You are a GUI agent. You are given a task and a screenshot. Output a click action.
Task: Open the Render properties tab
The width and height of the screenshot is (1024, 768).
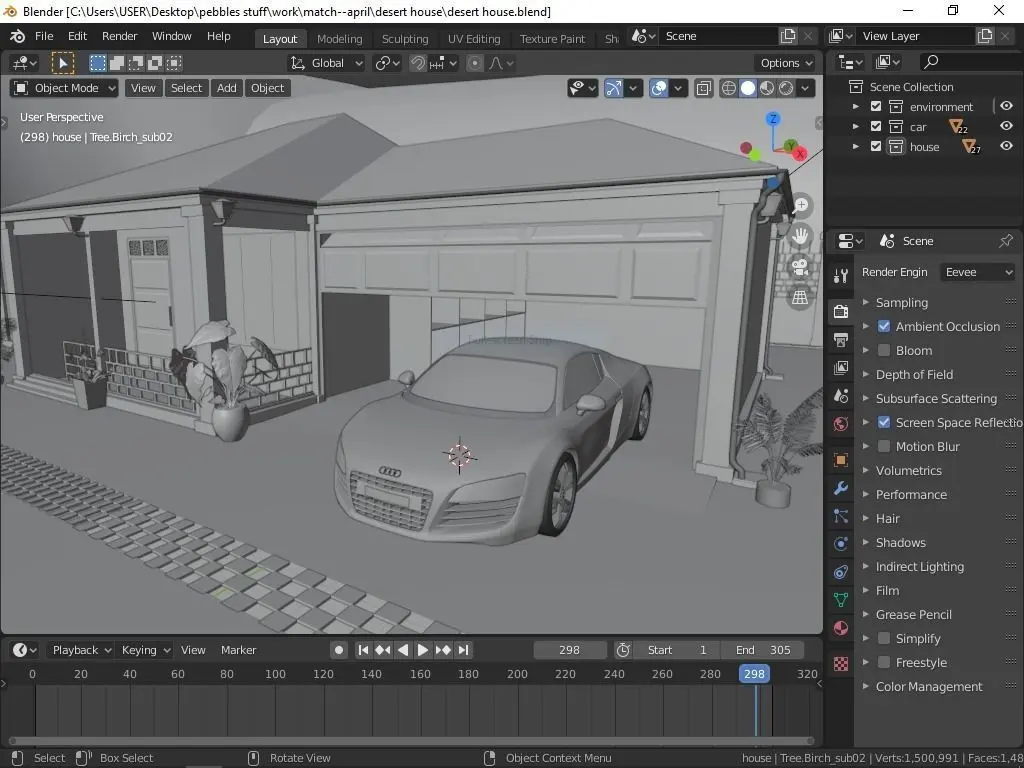click(841, 311)
